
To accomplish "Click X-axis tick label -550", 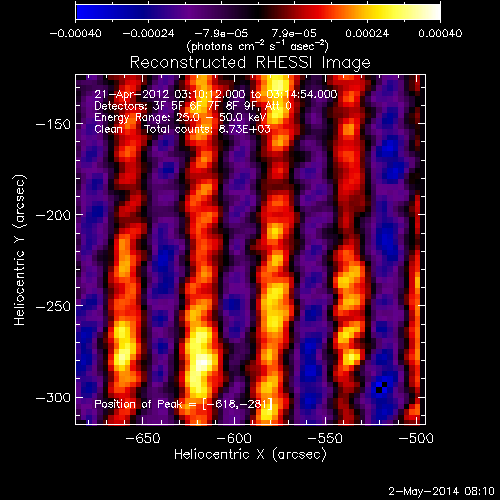I will point(325,438).
